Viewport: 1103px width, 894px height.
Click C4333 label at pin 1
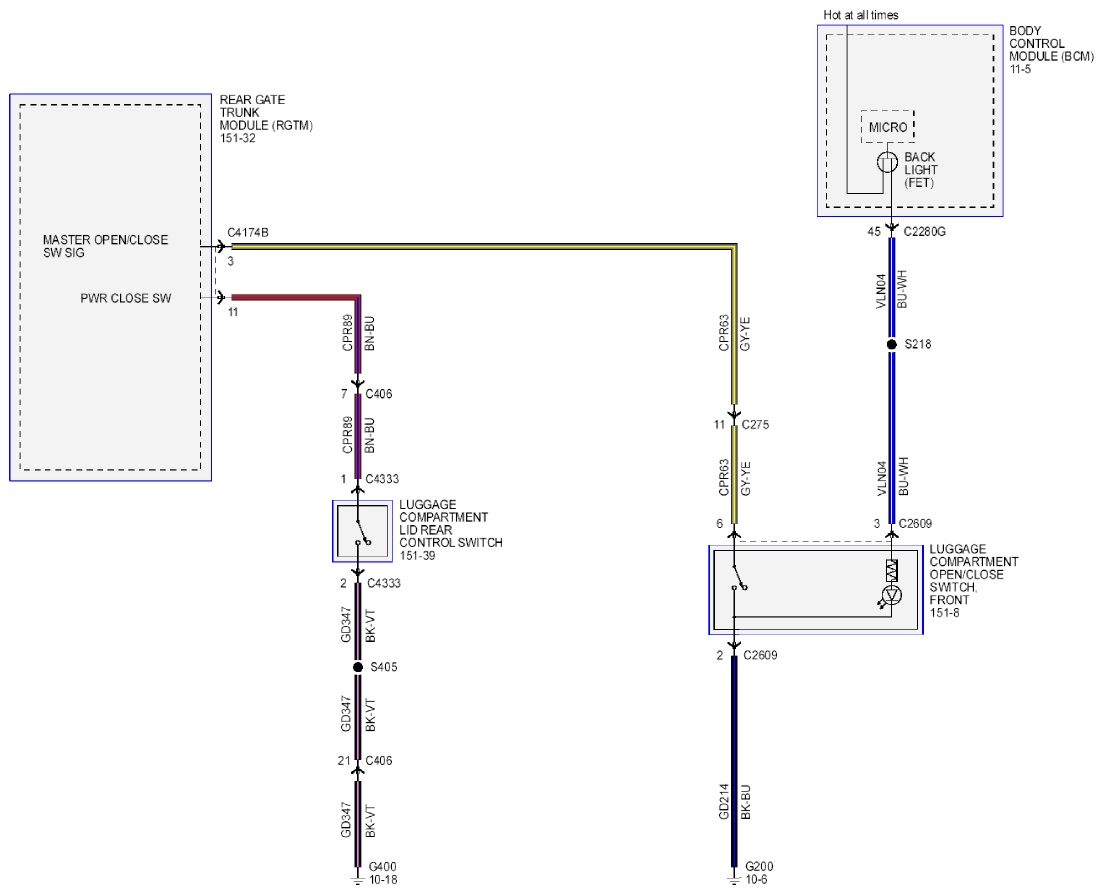(382, 479)
